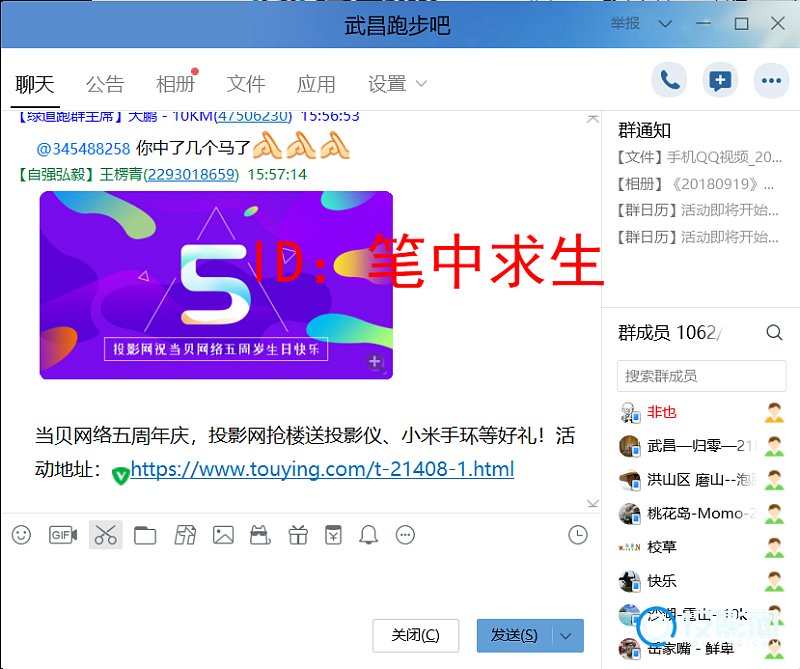
Task: Click the 关闭(C) button
Action: [415, 636]
